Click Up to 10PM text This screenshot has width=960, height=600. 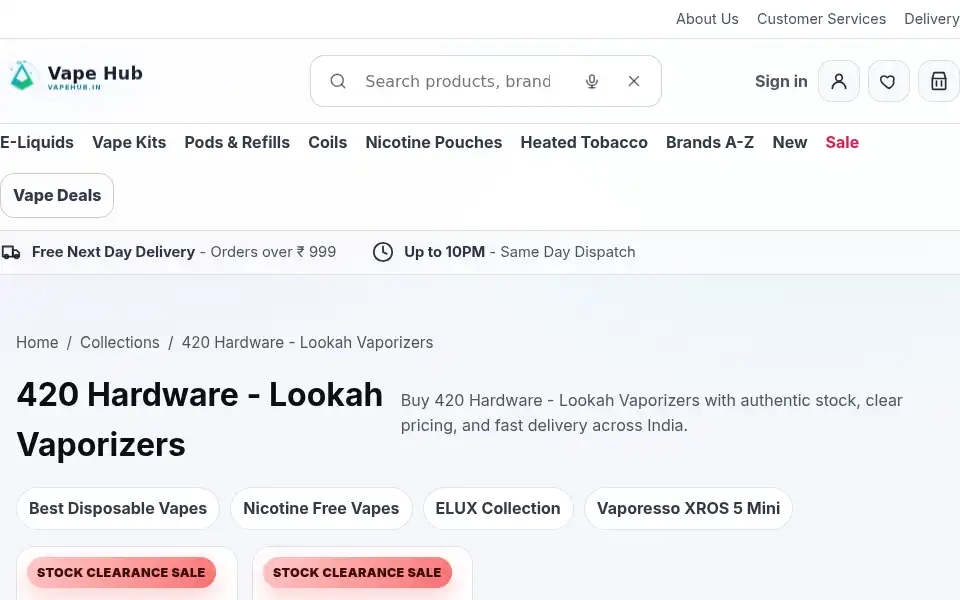(444, 252)
